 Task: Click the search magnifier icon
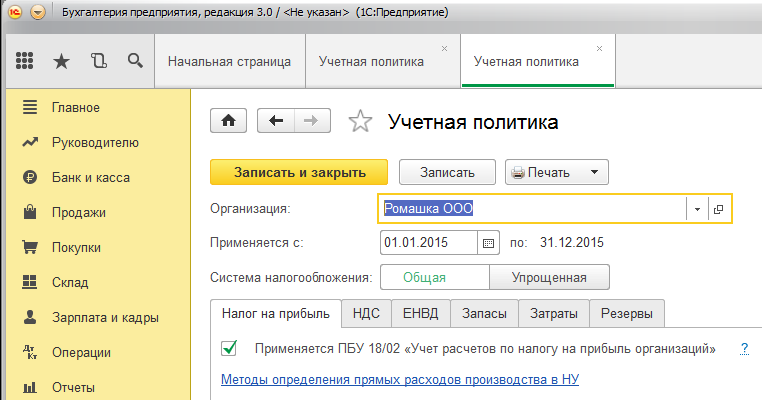coord(135,61)
